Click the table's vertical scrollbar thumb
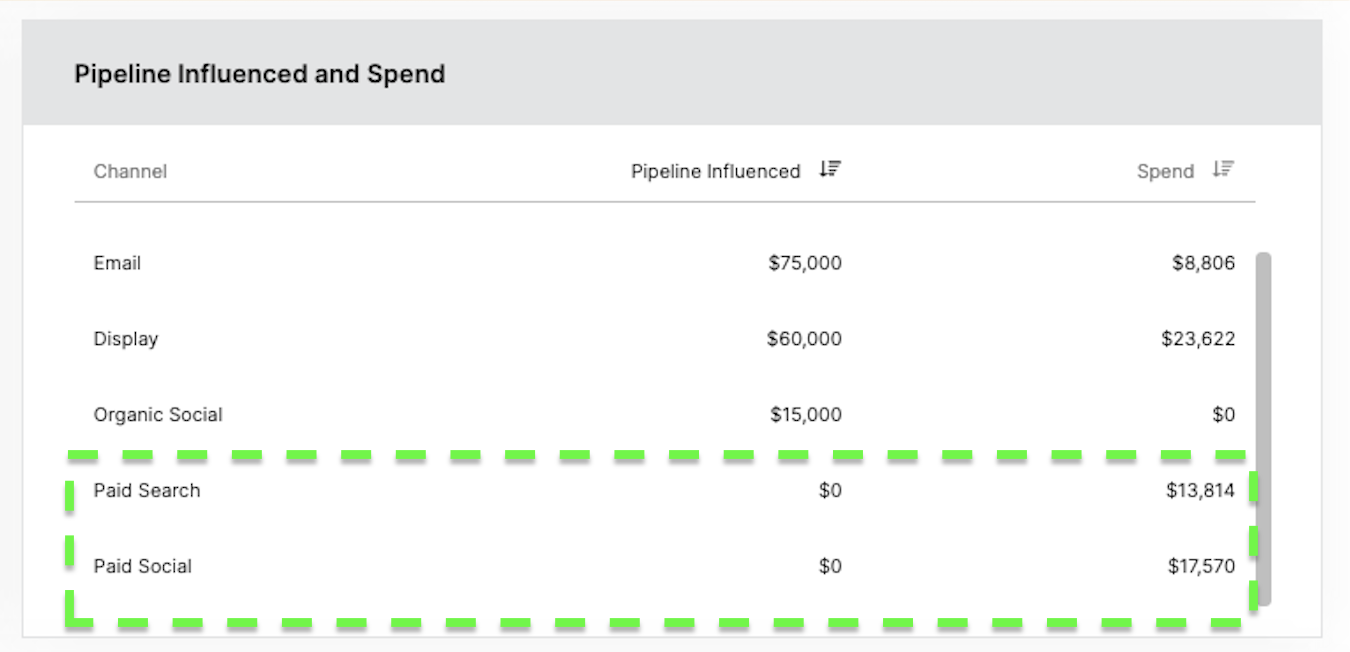 1263,429
